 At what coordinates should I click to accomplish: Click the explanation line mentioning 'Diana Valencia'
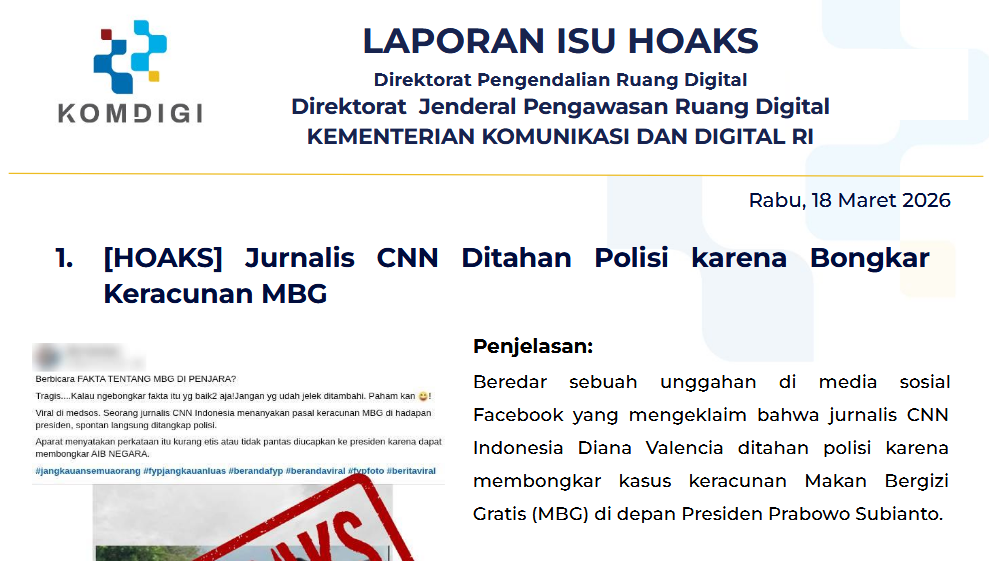click(711, 447)
